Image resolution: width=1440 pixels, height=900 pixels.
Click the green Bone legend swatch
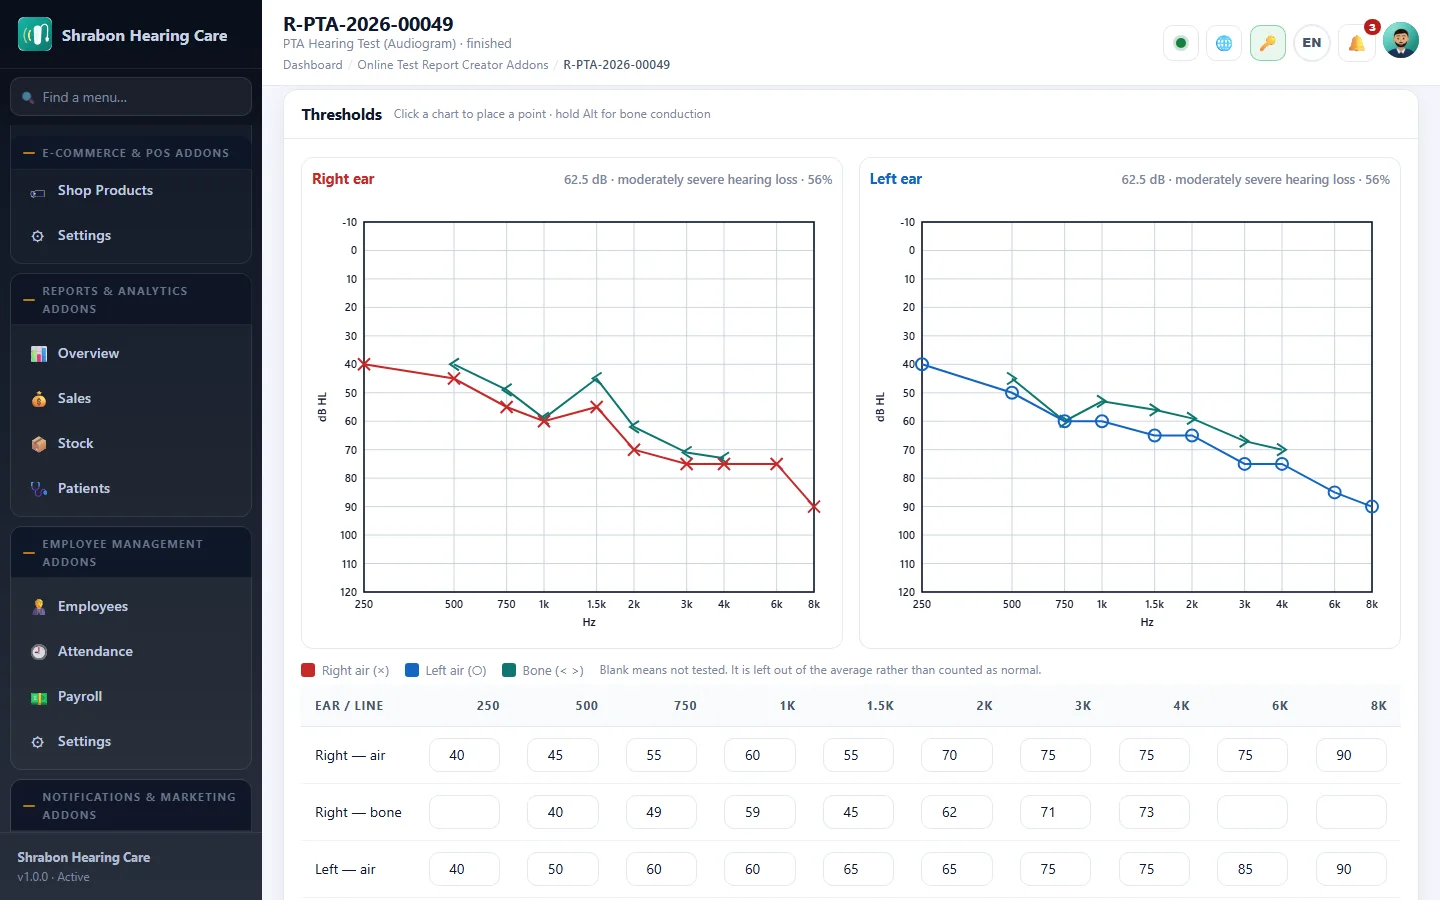(x=509, y=670)
